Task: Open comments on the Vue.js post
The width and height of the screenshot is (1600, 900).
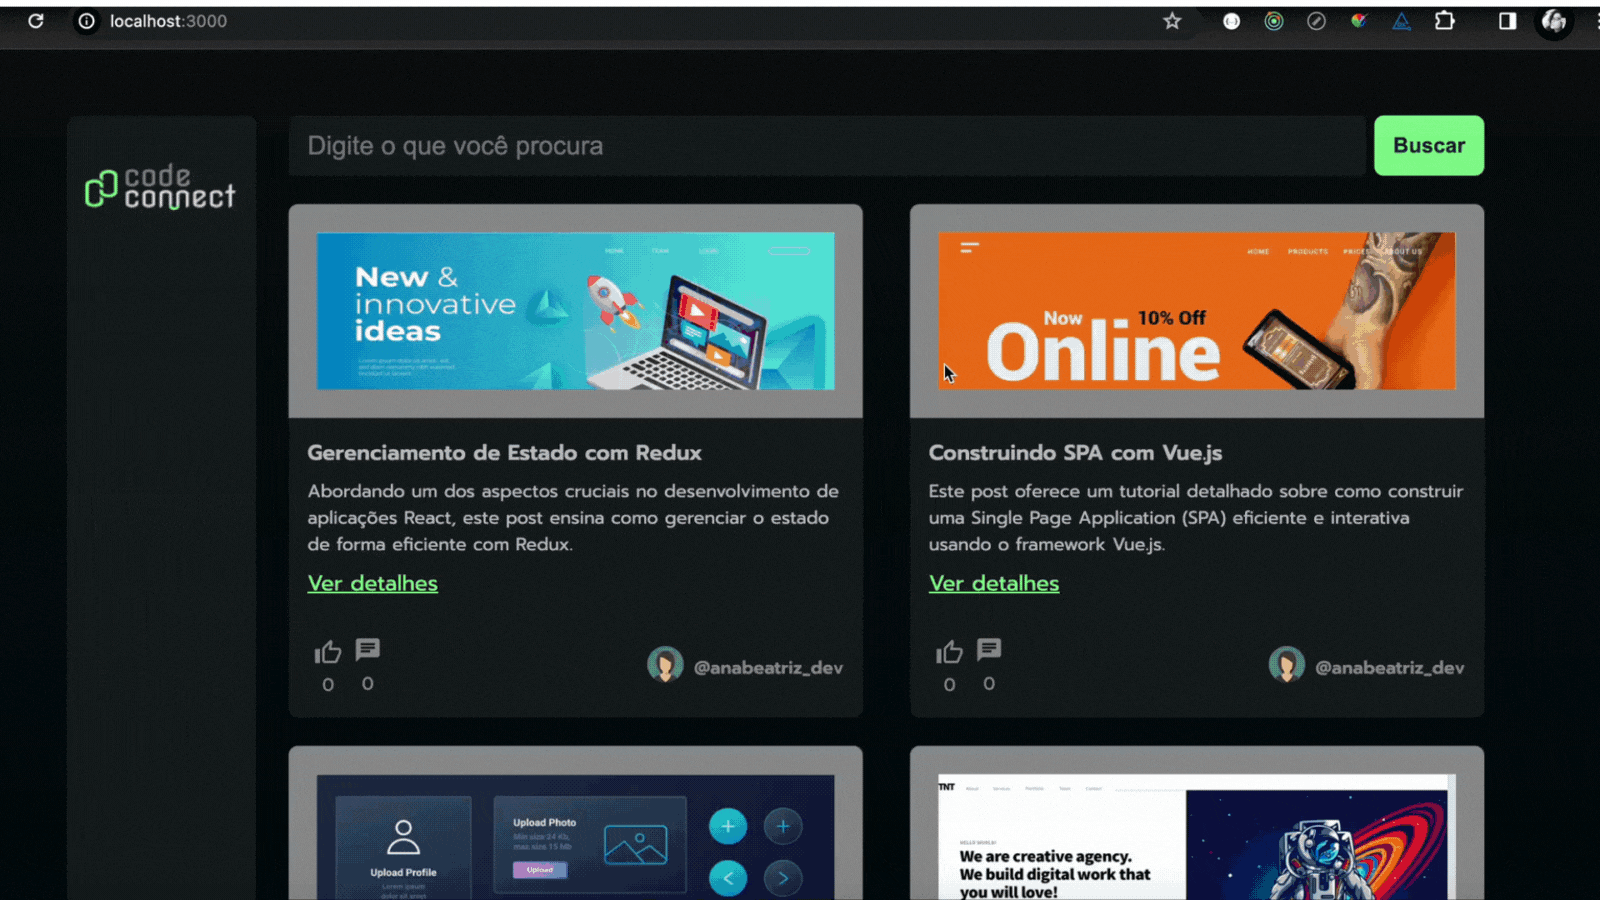Action: point(989,650)
